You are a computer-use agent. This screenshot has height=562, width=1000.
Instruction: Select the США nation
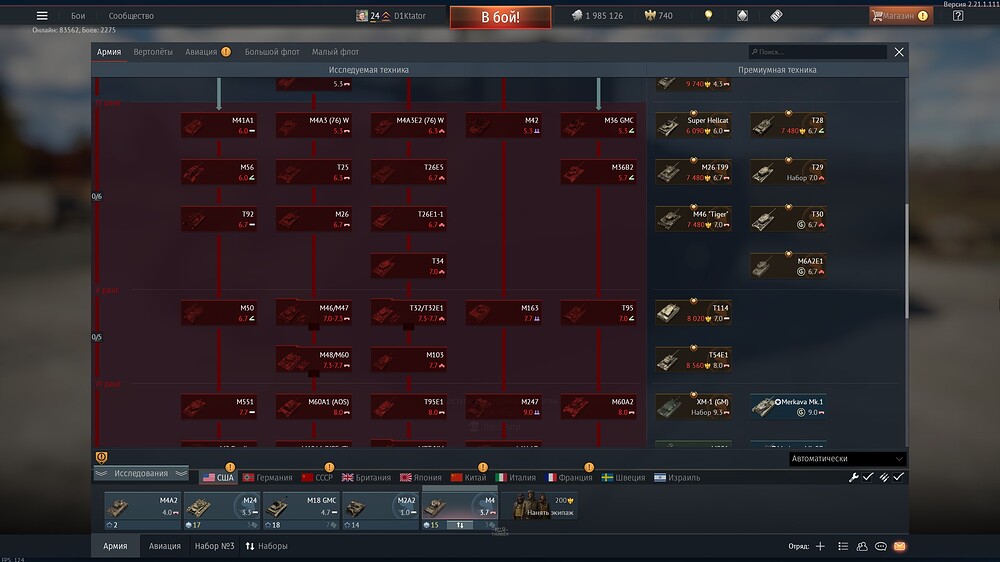pyautogui.click(x=218, y=477)
